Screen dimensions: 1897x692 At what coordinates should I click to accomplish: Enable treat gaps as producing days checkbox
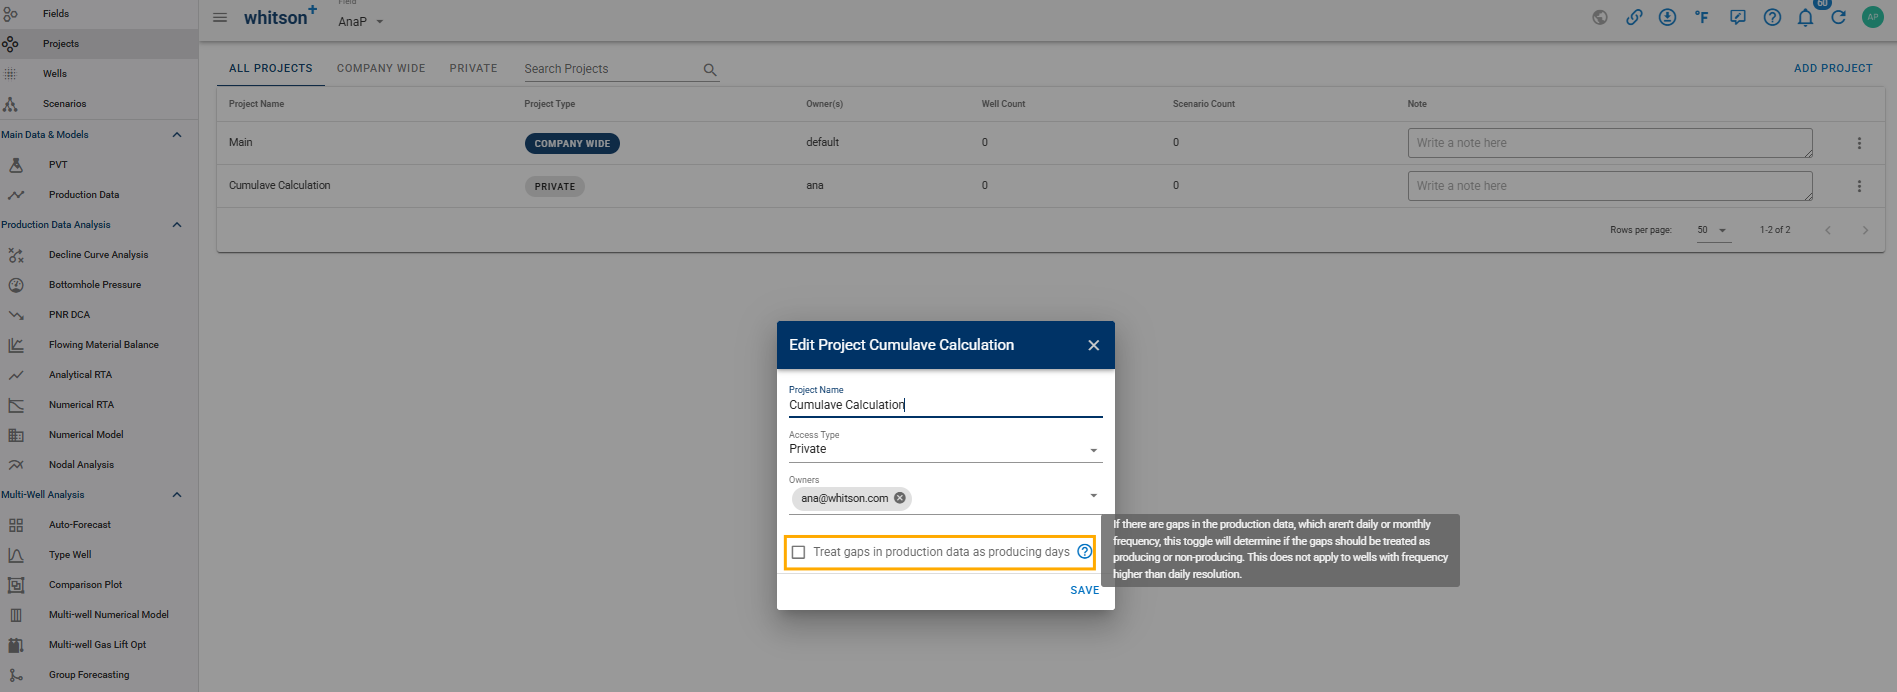pos(798,552)
